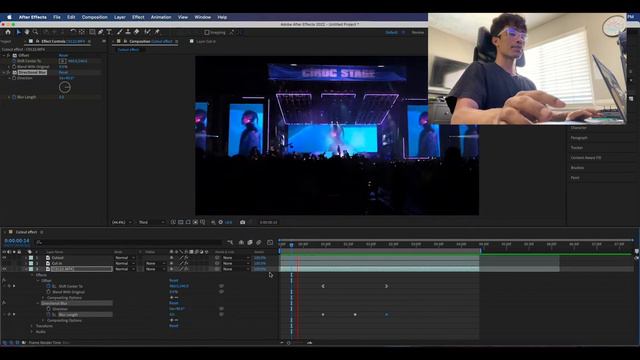
Task: Select the Eraser tool
Action: (137, 32)
